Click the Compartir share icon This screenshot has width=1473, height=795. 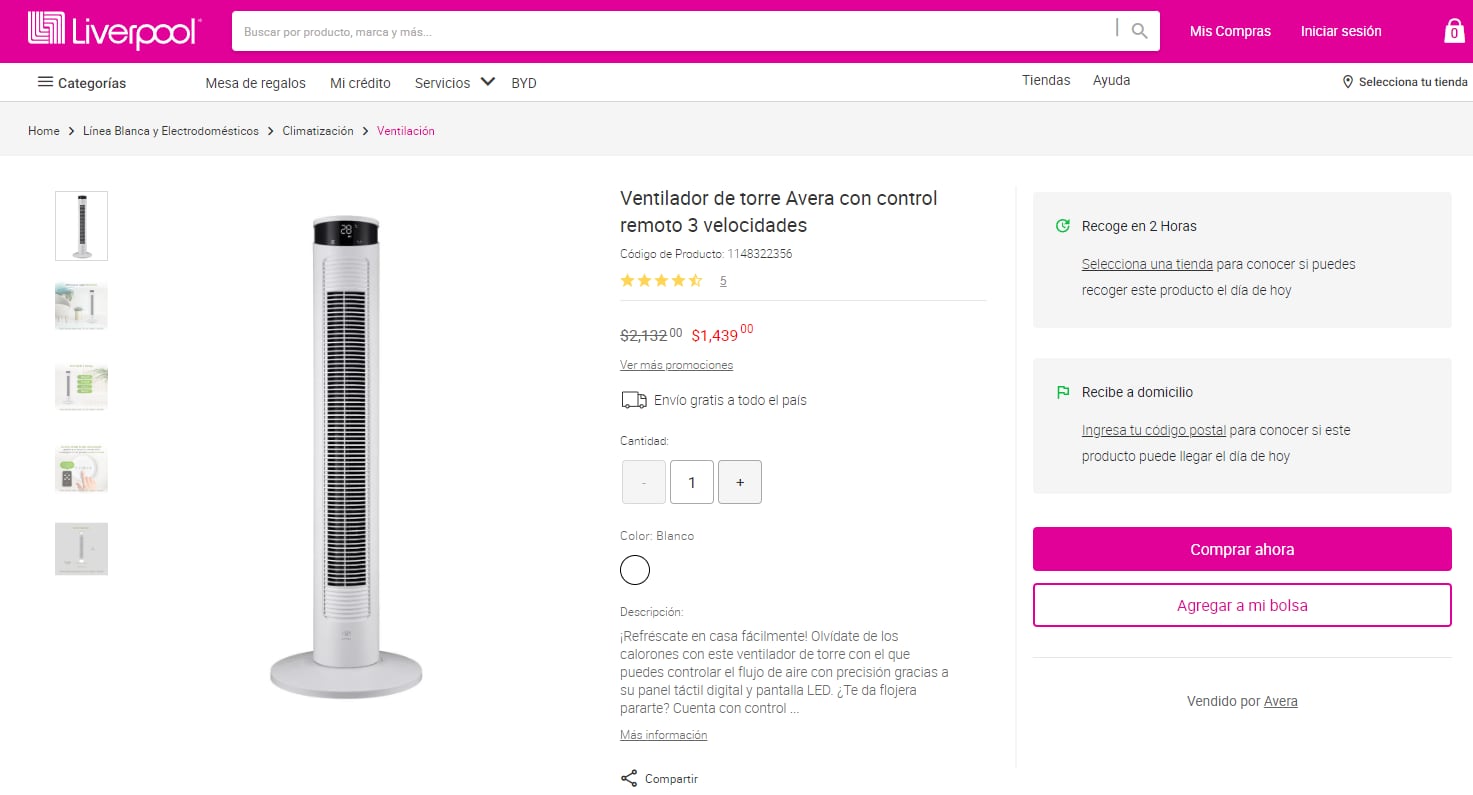(628, 777)
